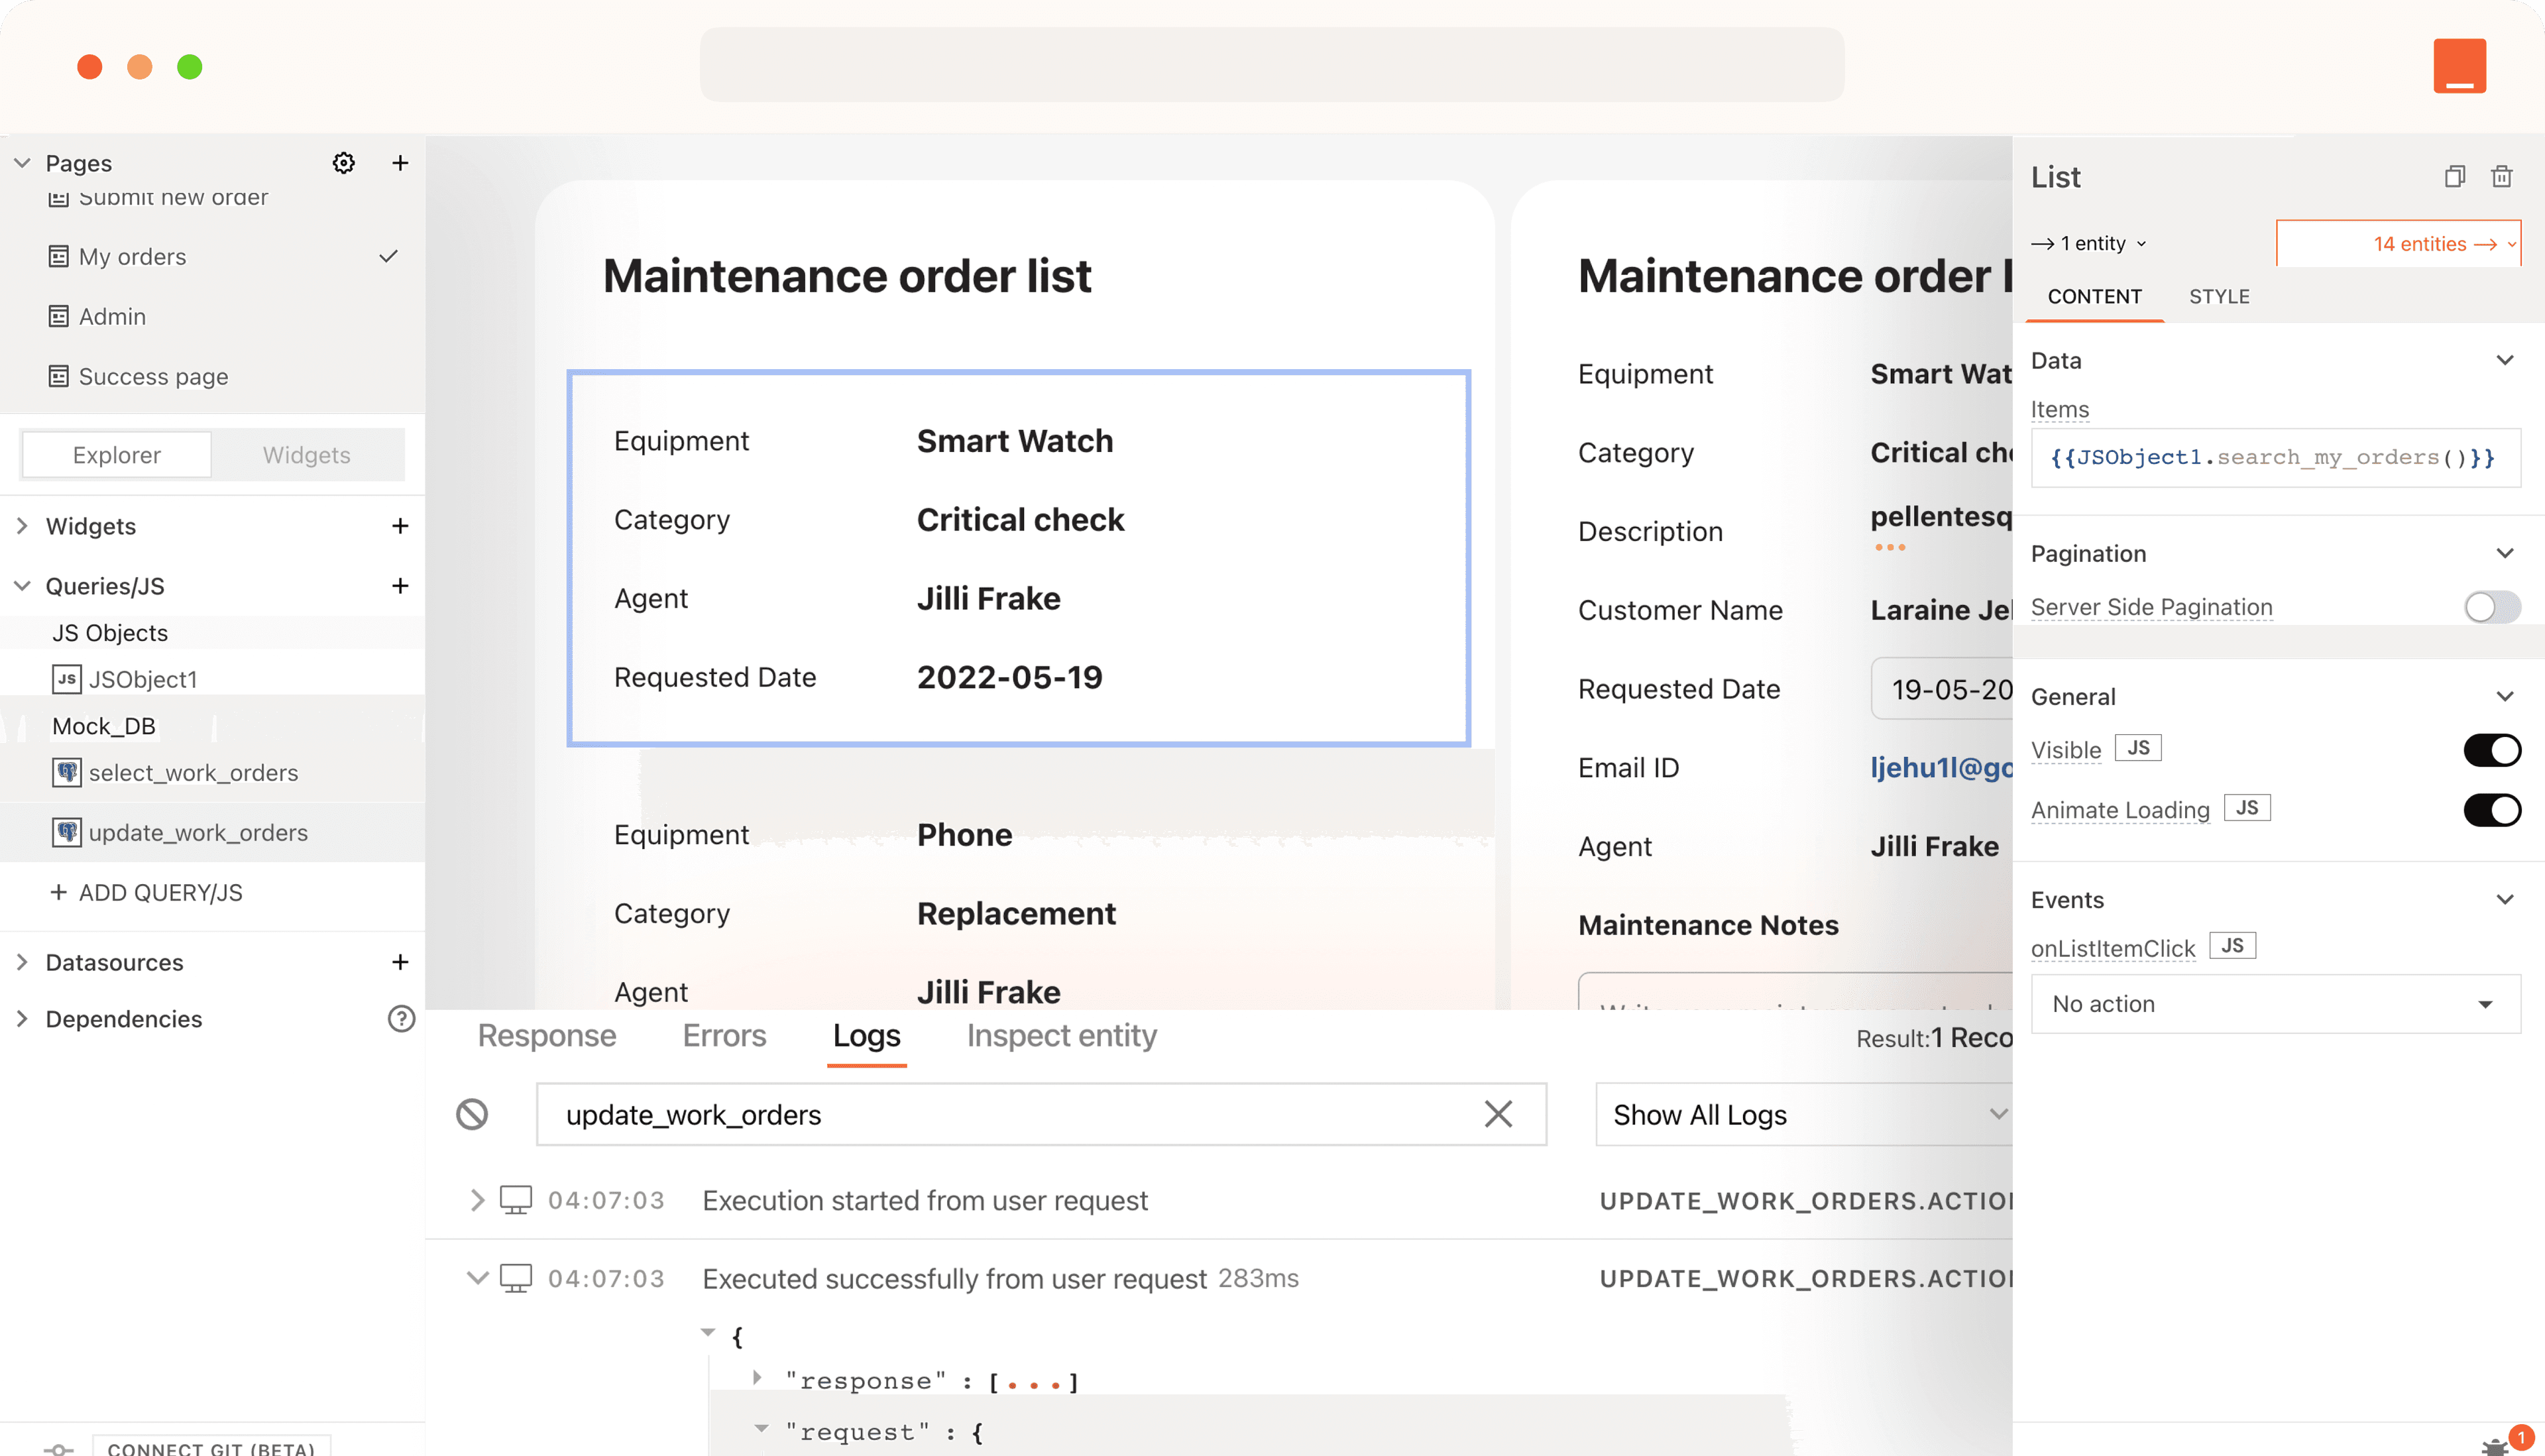Disable the Visible toggle
The height and width of the screenshot is (1456, 2545).
pyautogui.click(x=2492, y=749)
